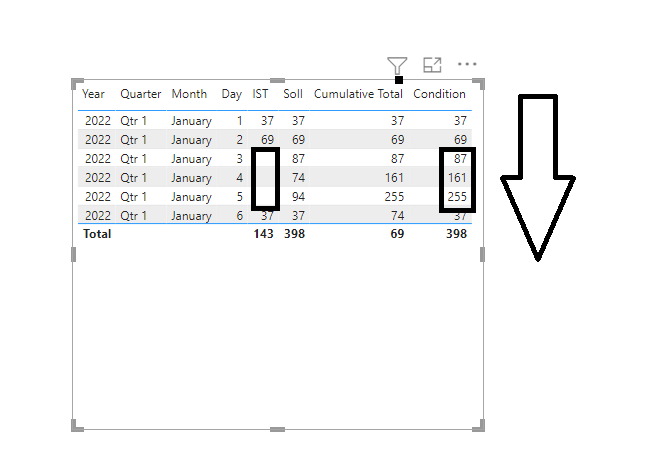Select Soll value 74 for Day 4
Image resolution: width=650 pixels, height=476 pixels.
[298, 178]
